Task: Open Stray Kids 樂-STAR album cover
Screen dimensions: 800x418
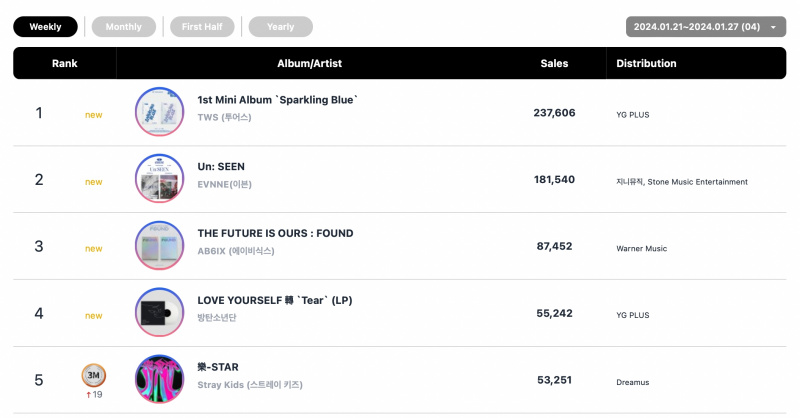Action: (x=159, y=379)
